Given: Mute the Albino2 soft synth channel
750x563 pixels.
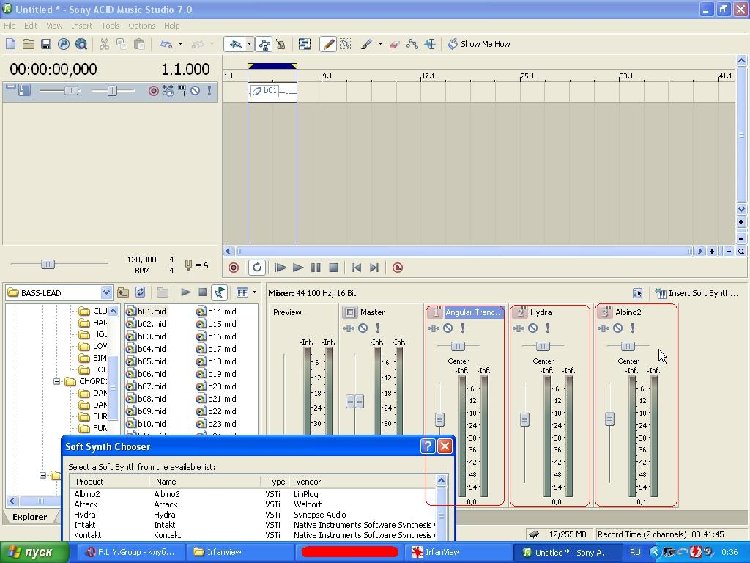Looking at the screenshot, I should coord(618,328).
